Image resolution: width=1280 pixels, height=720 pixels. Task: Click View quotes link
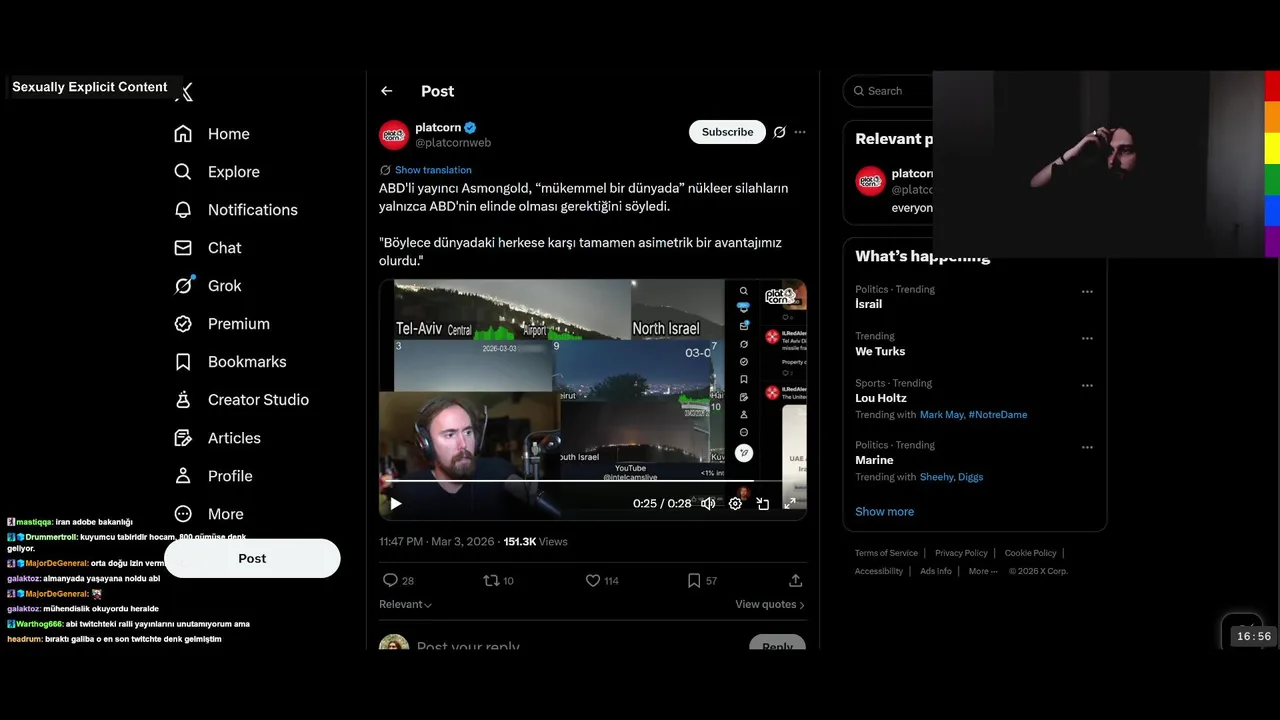click(770, 604)
